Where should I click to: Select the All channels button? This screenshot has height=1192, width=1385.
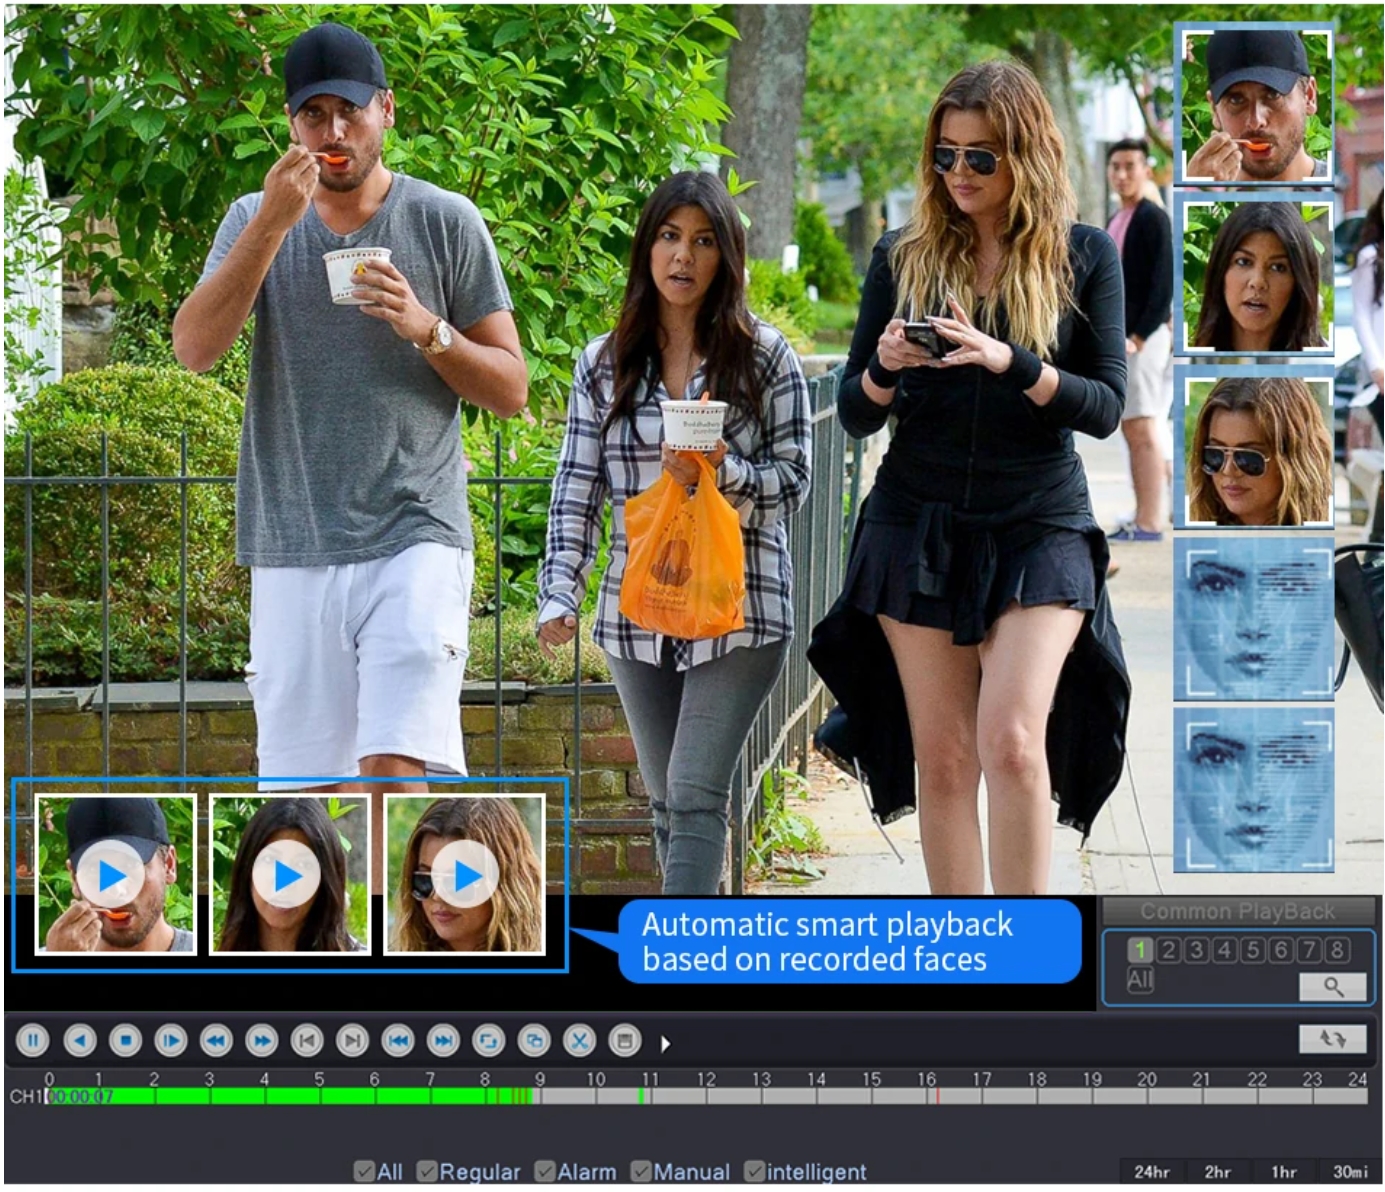(x=1140, y=980)
